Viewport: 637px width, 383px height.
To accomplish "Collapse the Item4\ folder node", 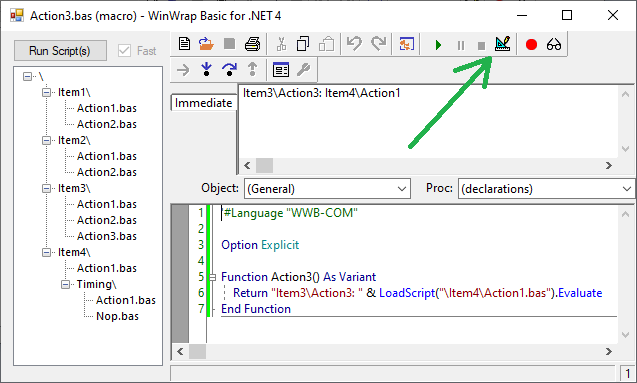I will click(46, 253).
